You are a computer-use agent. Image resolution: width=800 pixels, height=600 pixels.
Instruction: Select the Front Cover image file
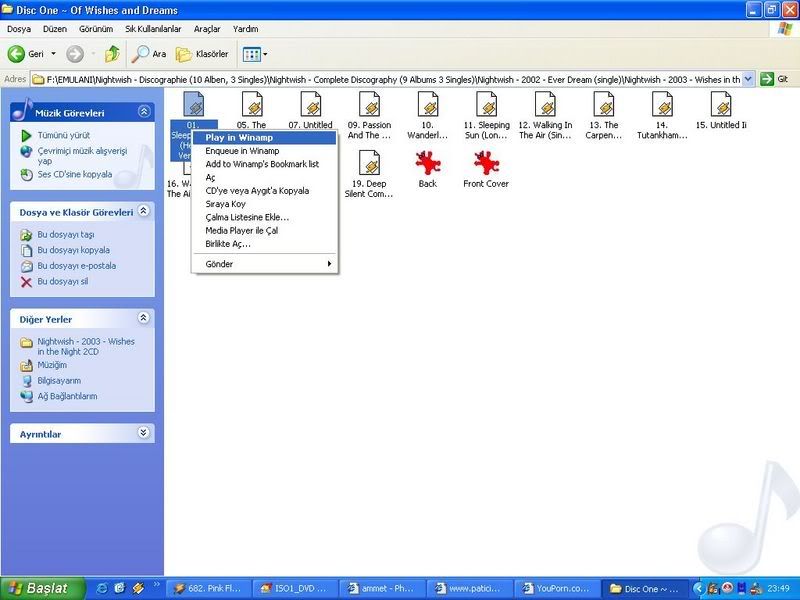pyautogui.click(x=486, y=169)
